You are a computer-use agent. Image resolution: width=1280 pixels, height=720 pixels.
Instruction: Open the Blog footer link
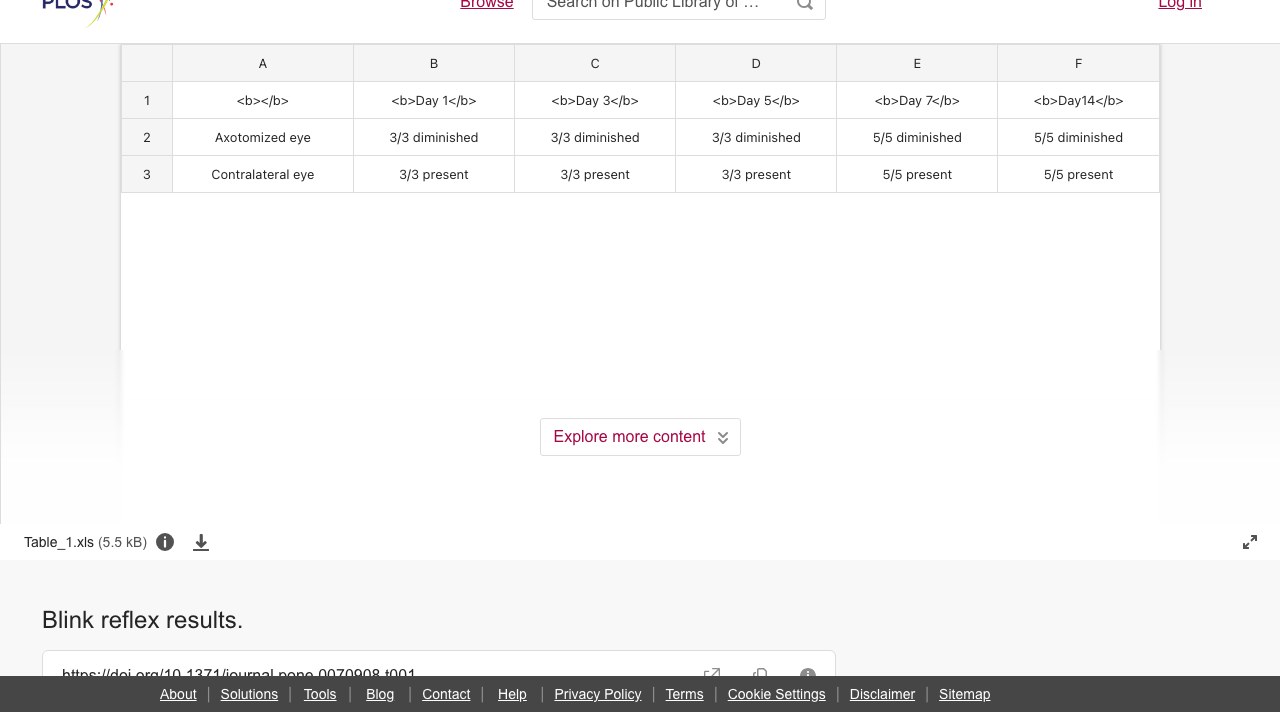click(380, 694)
